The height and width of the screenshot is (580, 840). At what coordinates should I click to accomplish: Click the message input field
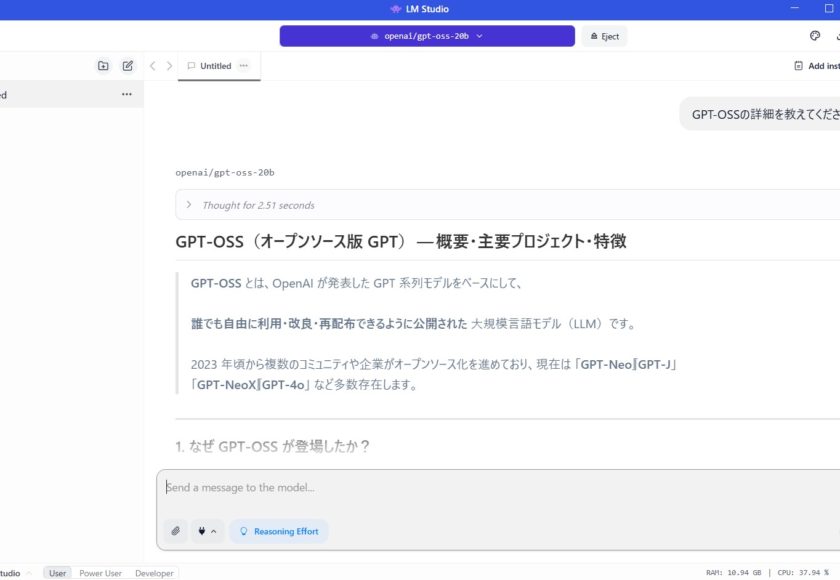click(x=498, y=487)
